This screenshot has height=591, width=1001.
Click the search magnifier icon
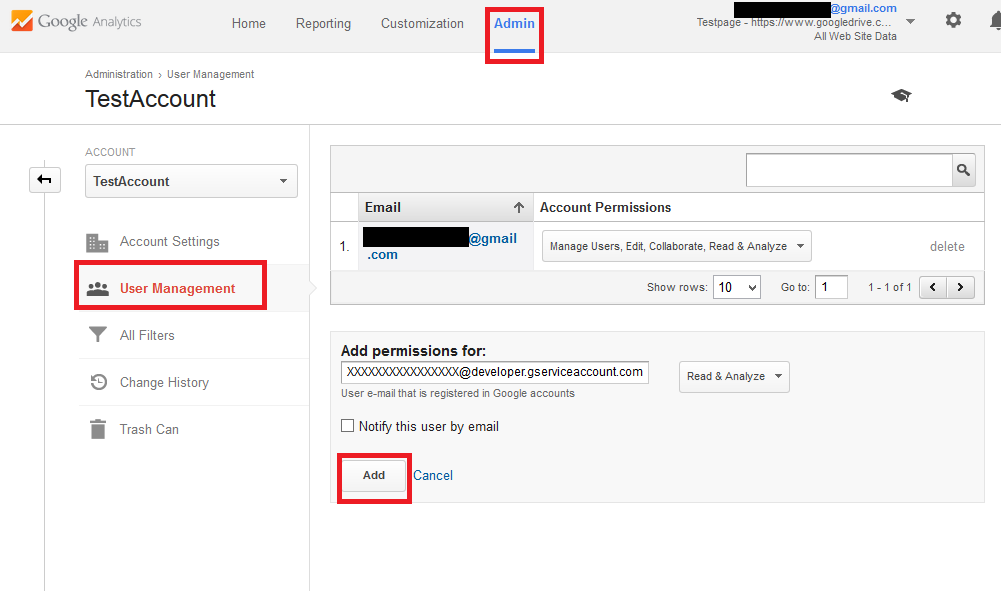click(x=963, y=171)
